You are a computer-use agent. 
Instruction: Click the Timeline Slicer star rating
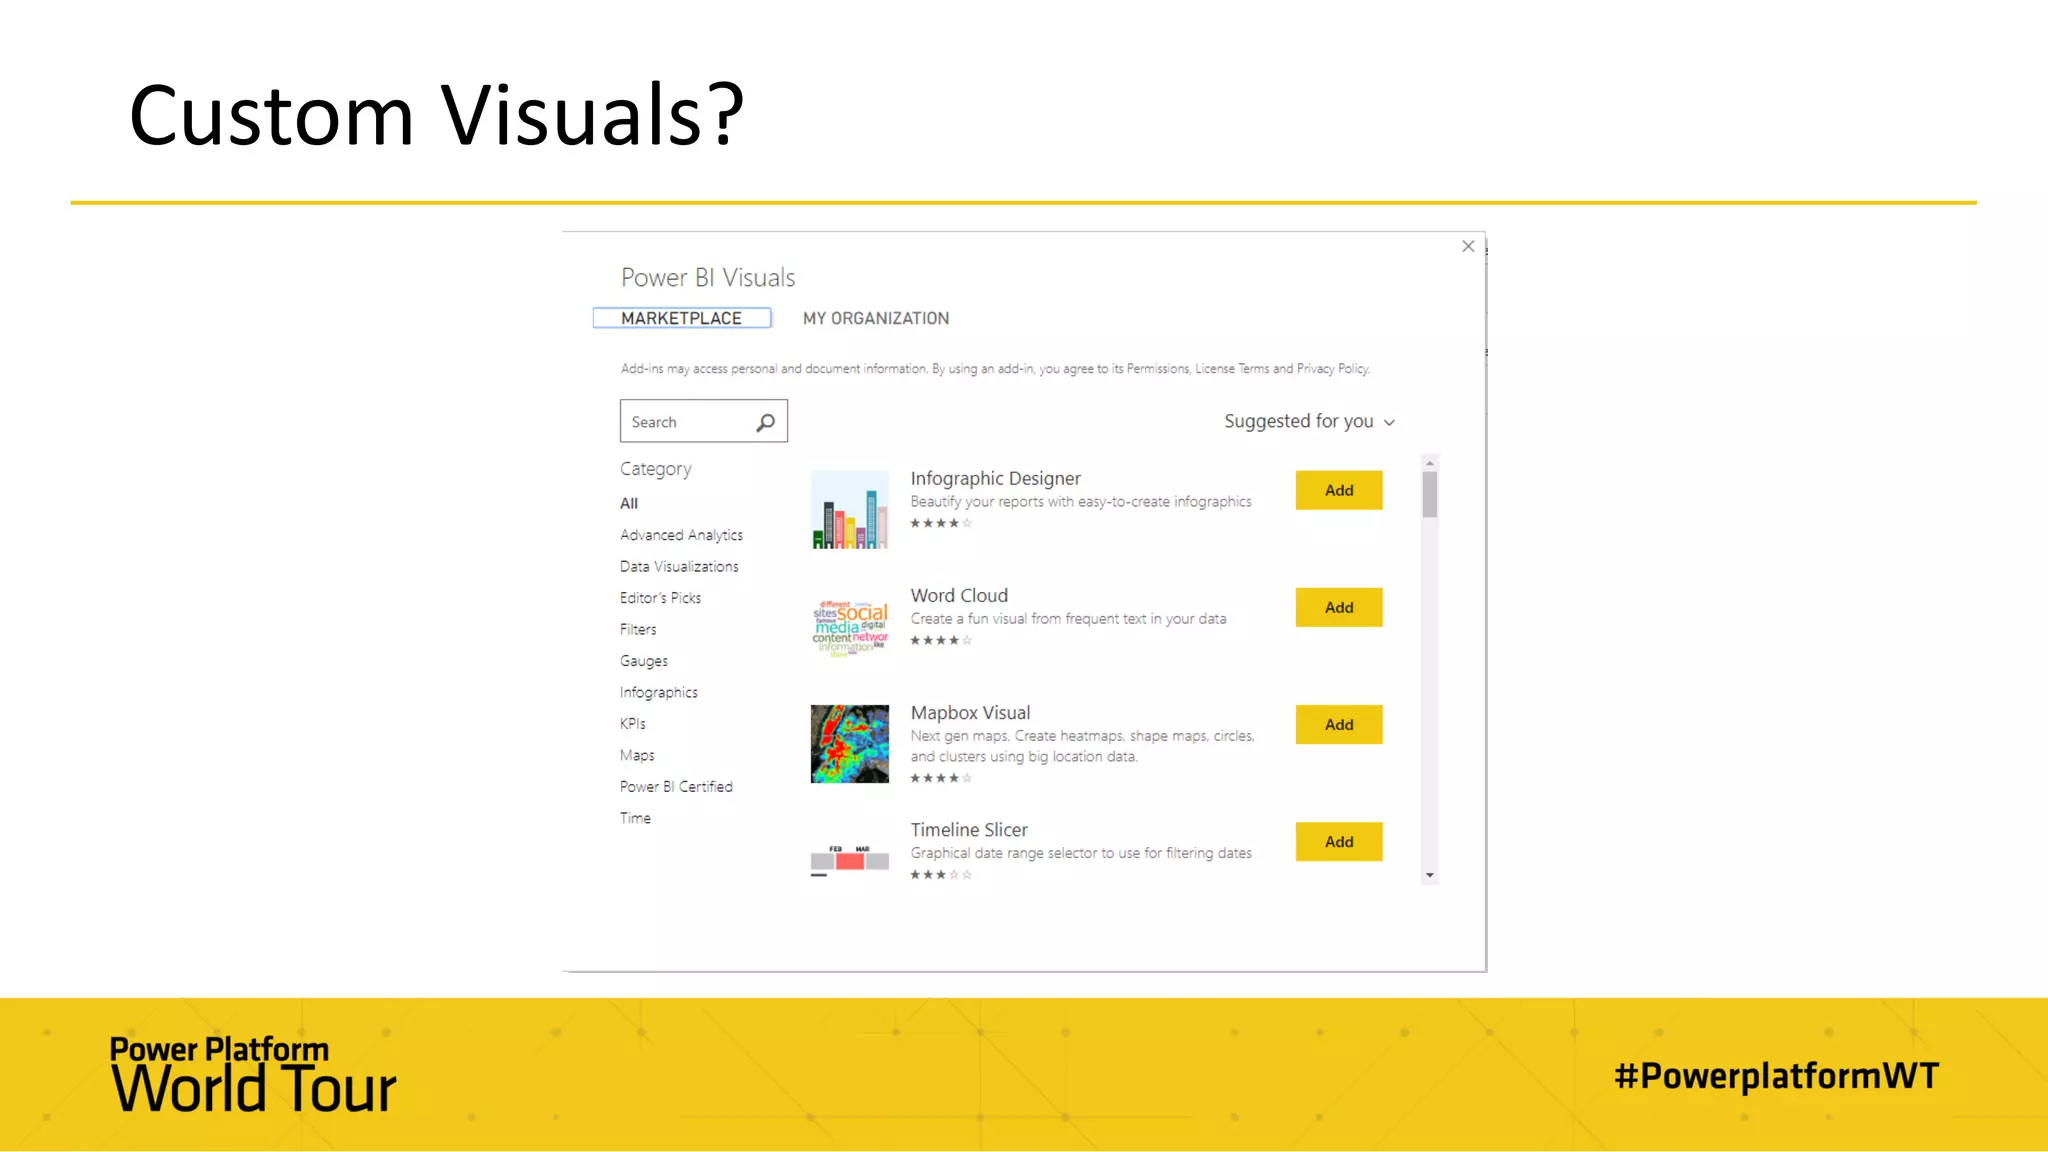(x=941, y=875)
